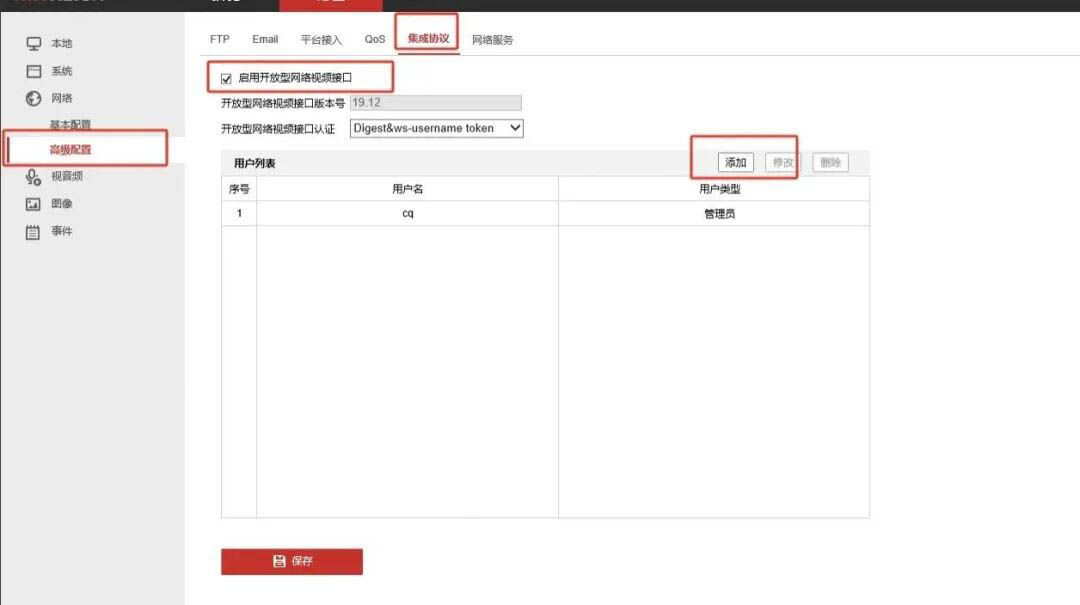Image resolution: width=1080 pixels, height=605 pixels.
Task: Switch to the QoS tab
Action: pyautogui.click(x=375, y=39)
